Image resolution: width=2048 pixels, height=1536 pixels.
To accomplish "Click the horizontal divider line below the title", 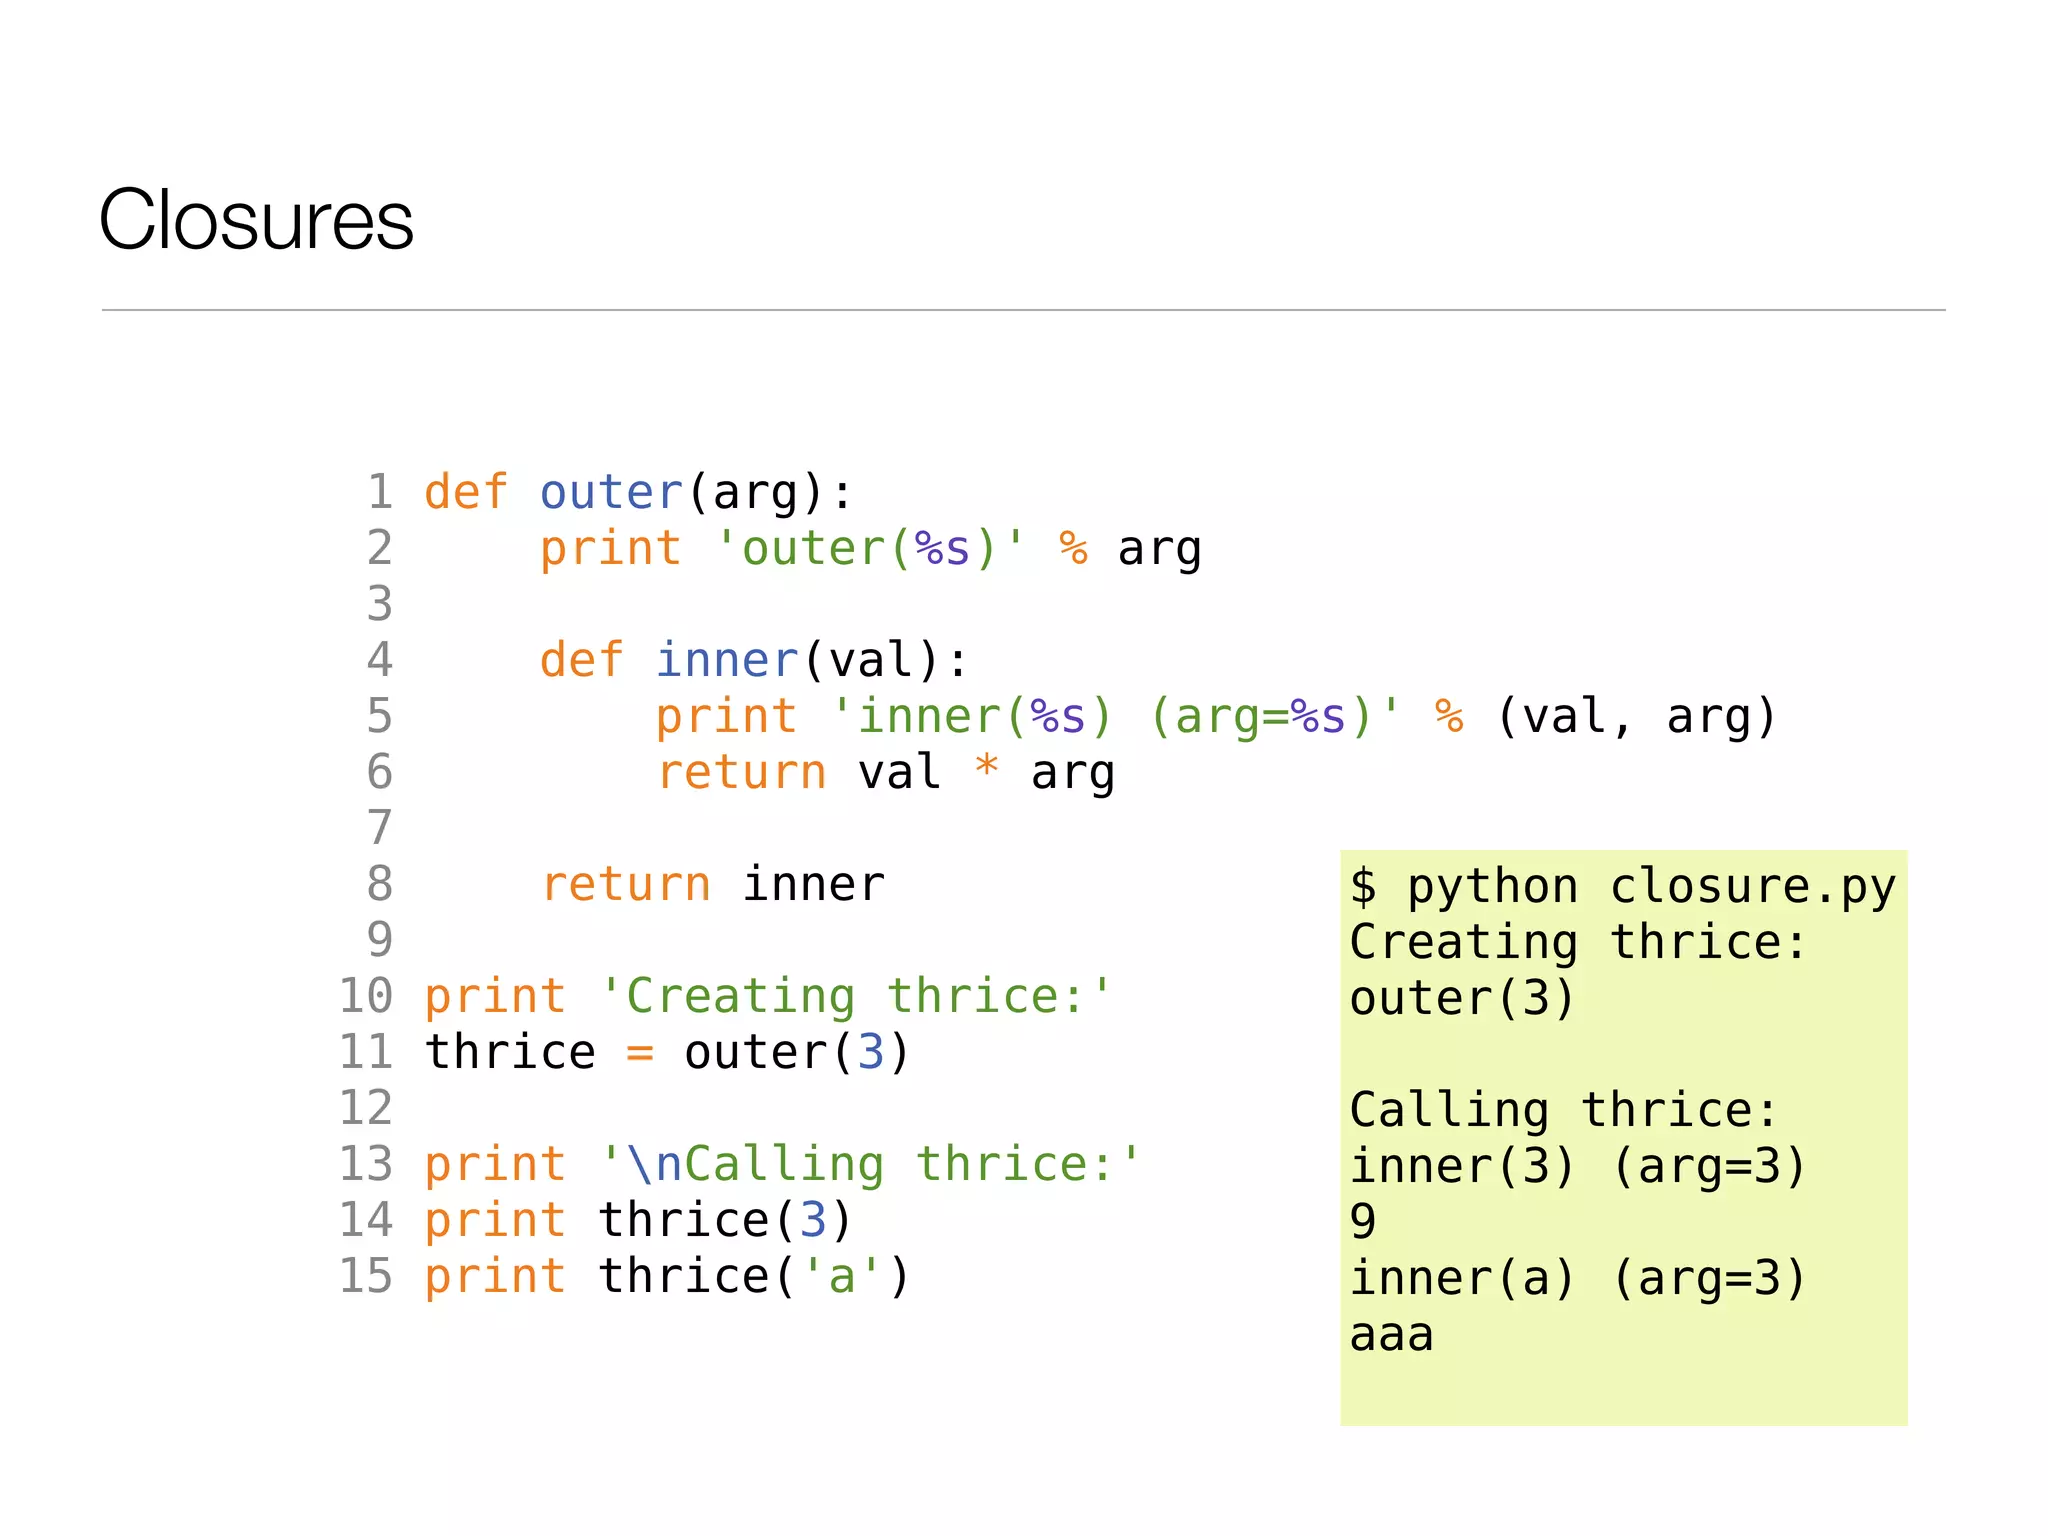I will [x=1023, y=310].
